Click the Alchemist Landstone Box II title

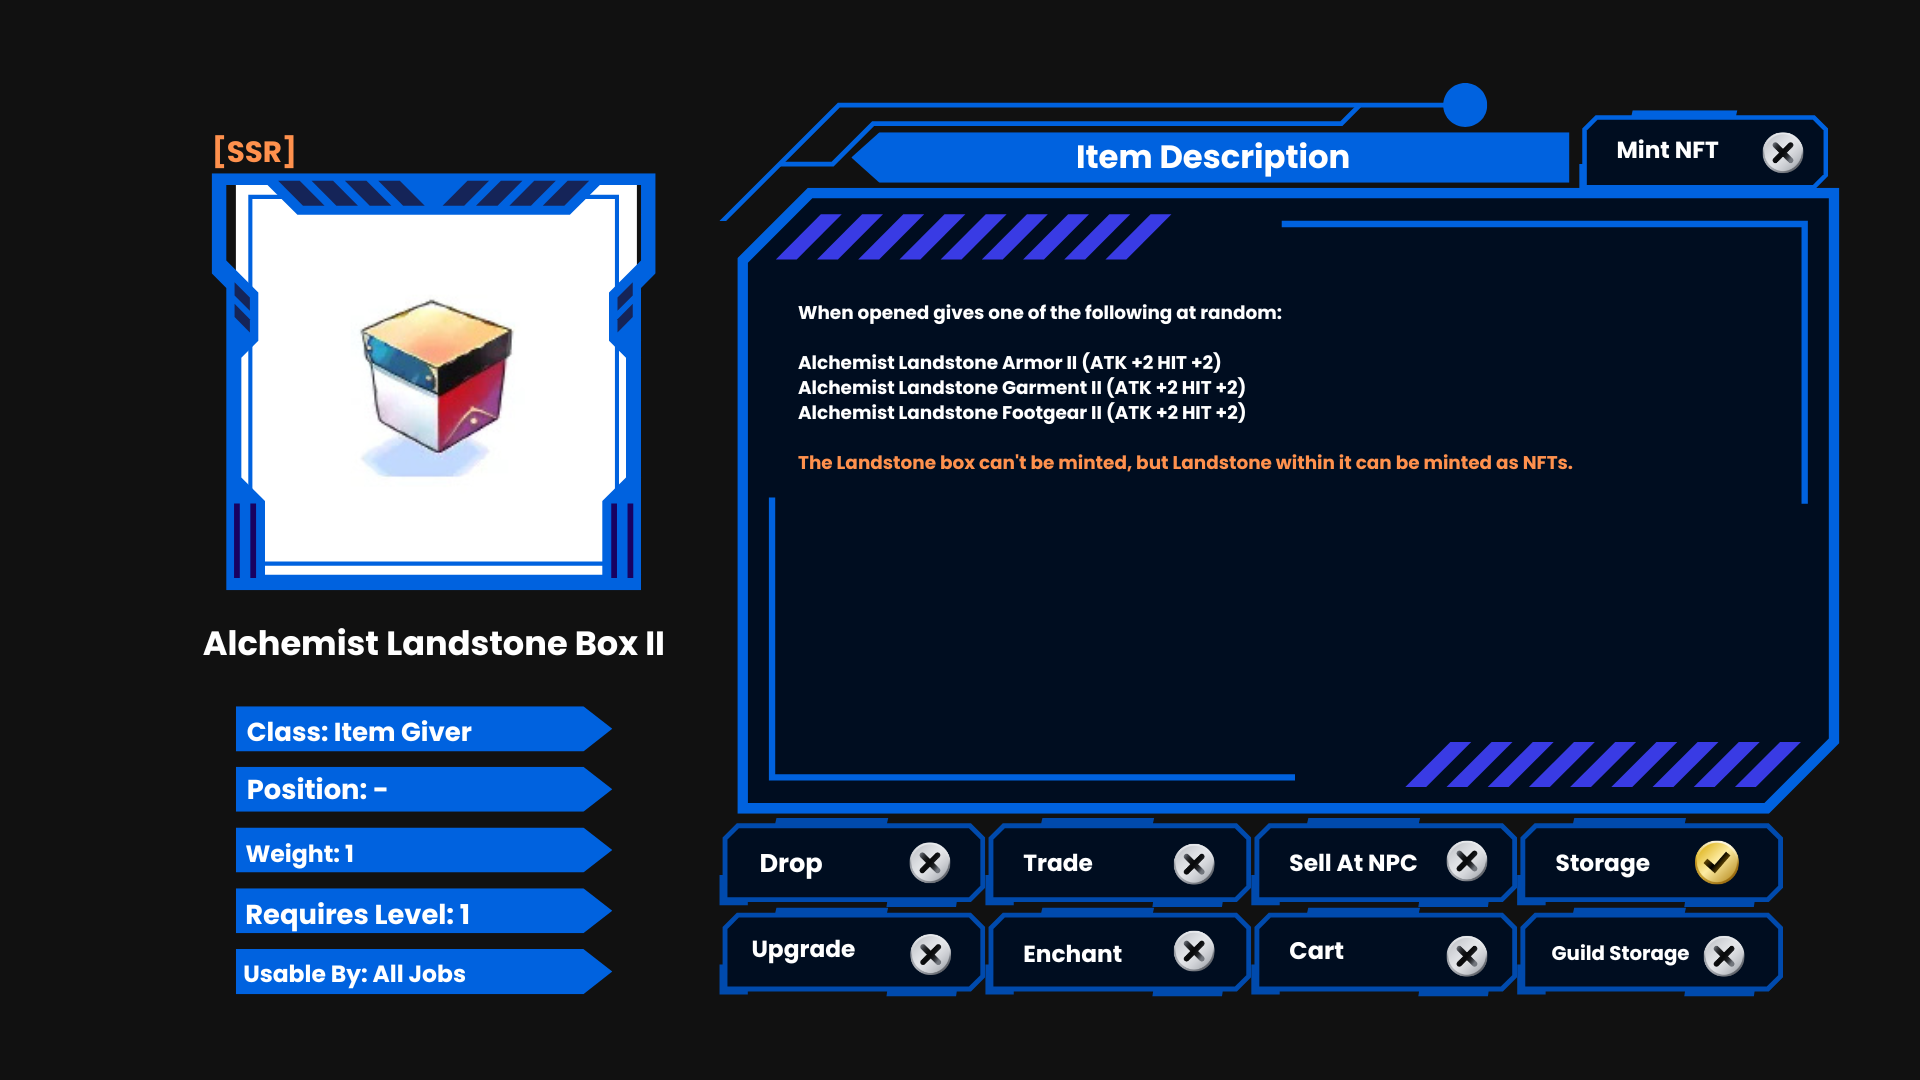coord(433,643)
